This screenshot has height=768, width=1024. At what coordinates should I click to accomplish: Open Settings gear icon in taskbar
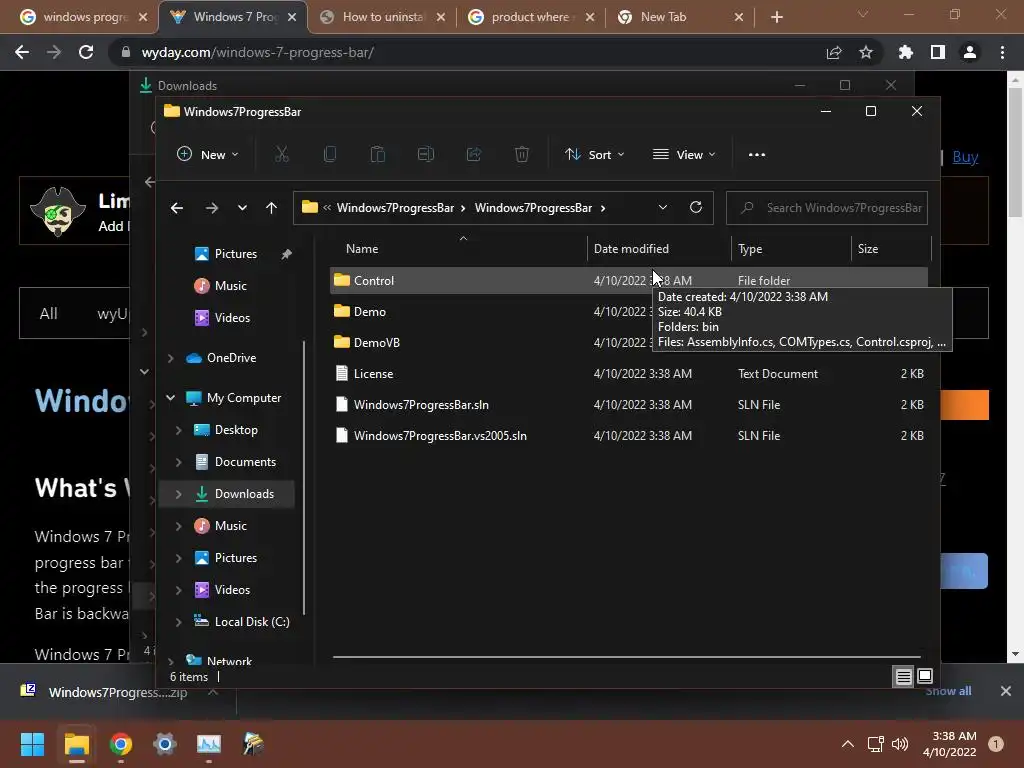coord(165,744)
